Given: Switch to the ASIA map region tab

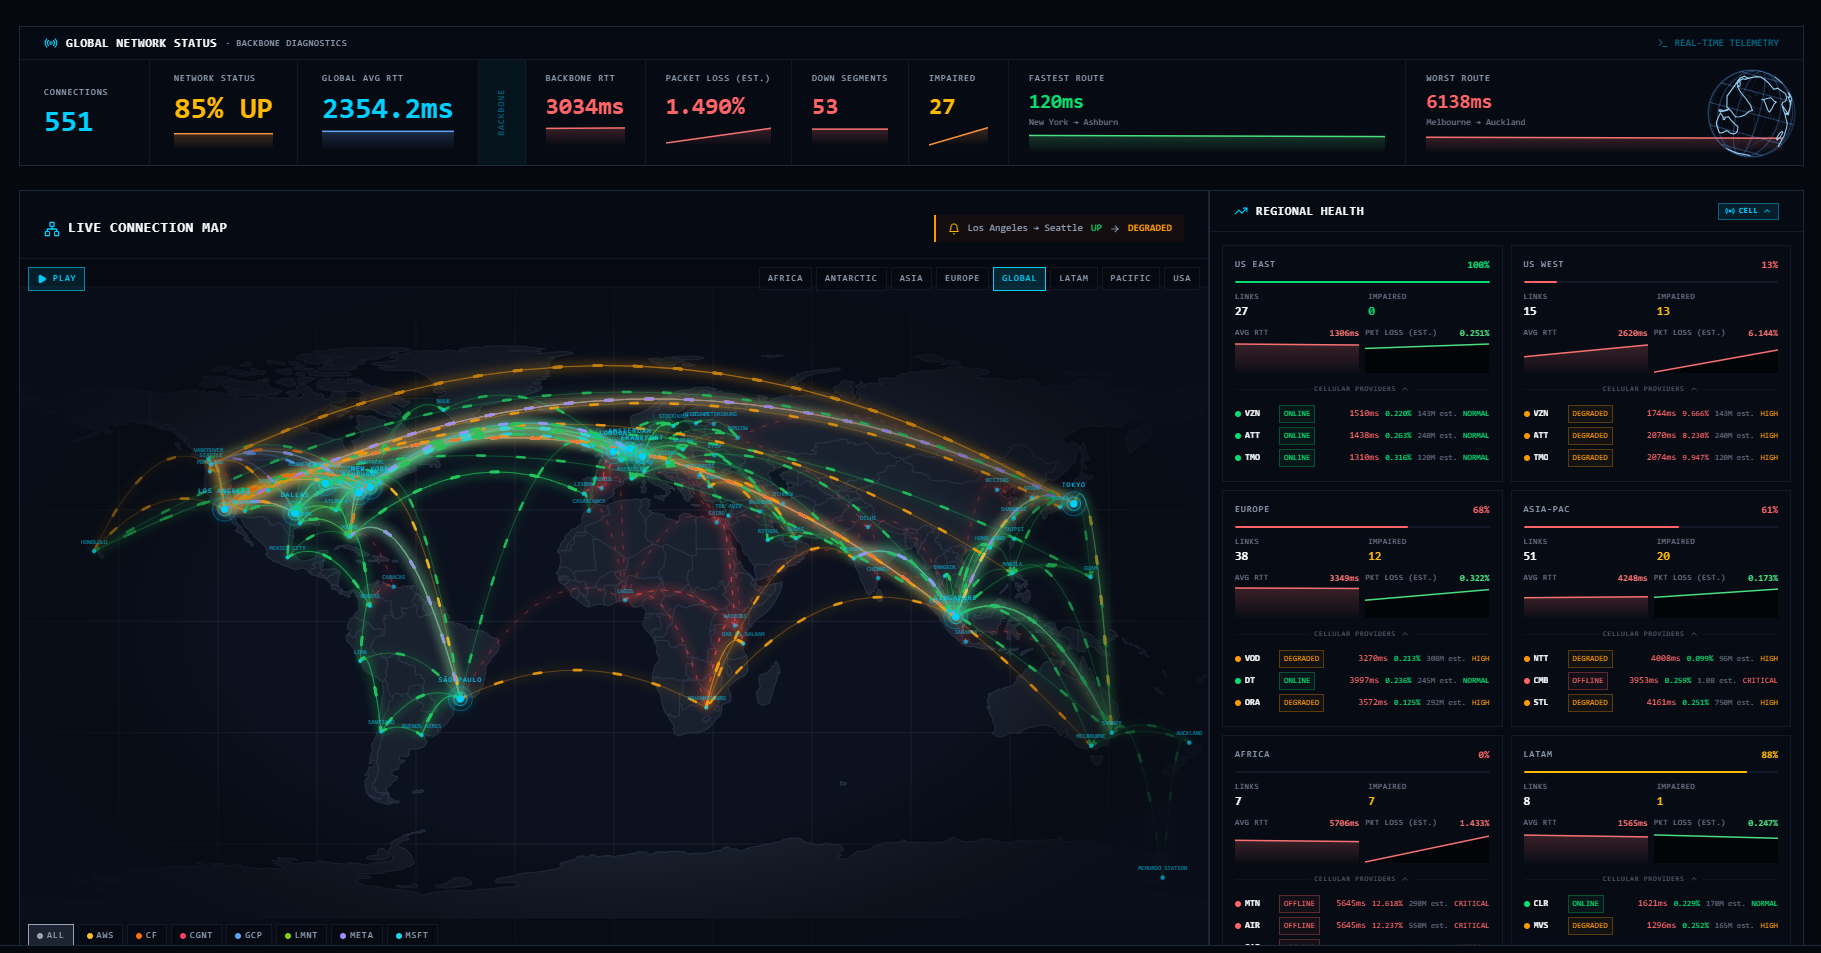Looking at the screenshot, I should coord(911,278).
